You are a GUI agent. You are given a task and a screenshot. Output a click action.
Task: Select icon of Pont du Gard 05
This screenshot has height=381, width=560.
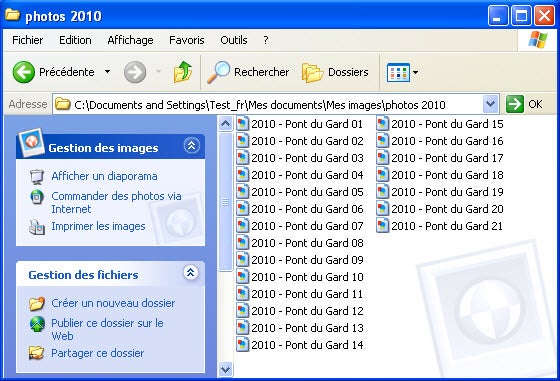pyautogui.click(x=242, y=192)
